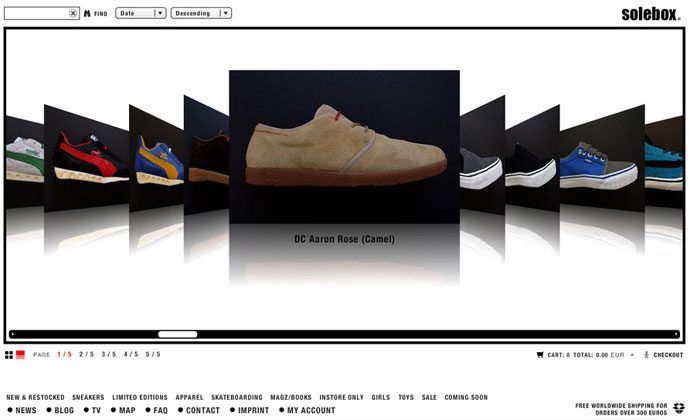Select the blue and grey sneaker thumbnail

click(x=602, y=158)
